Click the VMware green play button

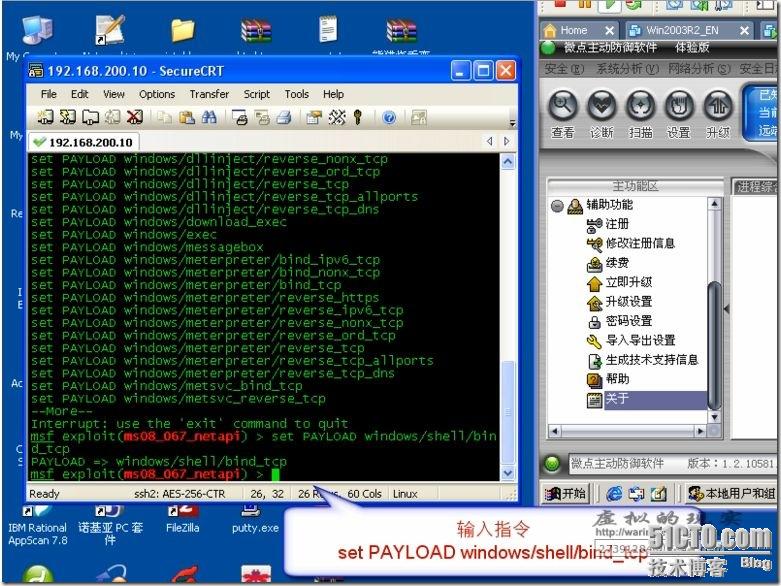[x=610, y=4]
